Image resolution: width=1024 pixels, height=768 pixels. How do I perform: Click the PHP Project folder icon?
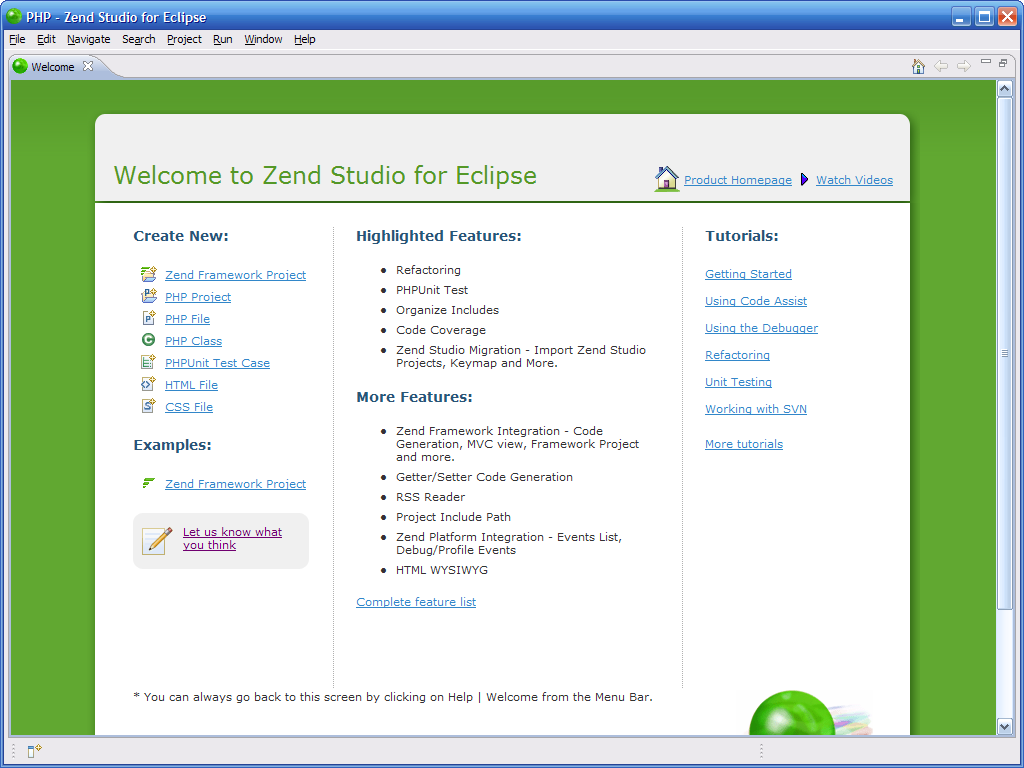[x=149, y=296]
